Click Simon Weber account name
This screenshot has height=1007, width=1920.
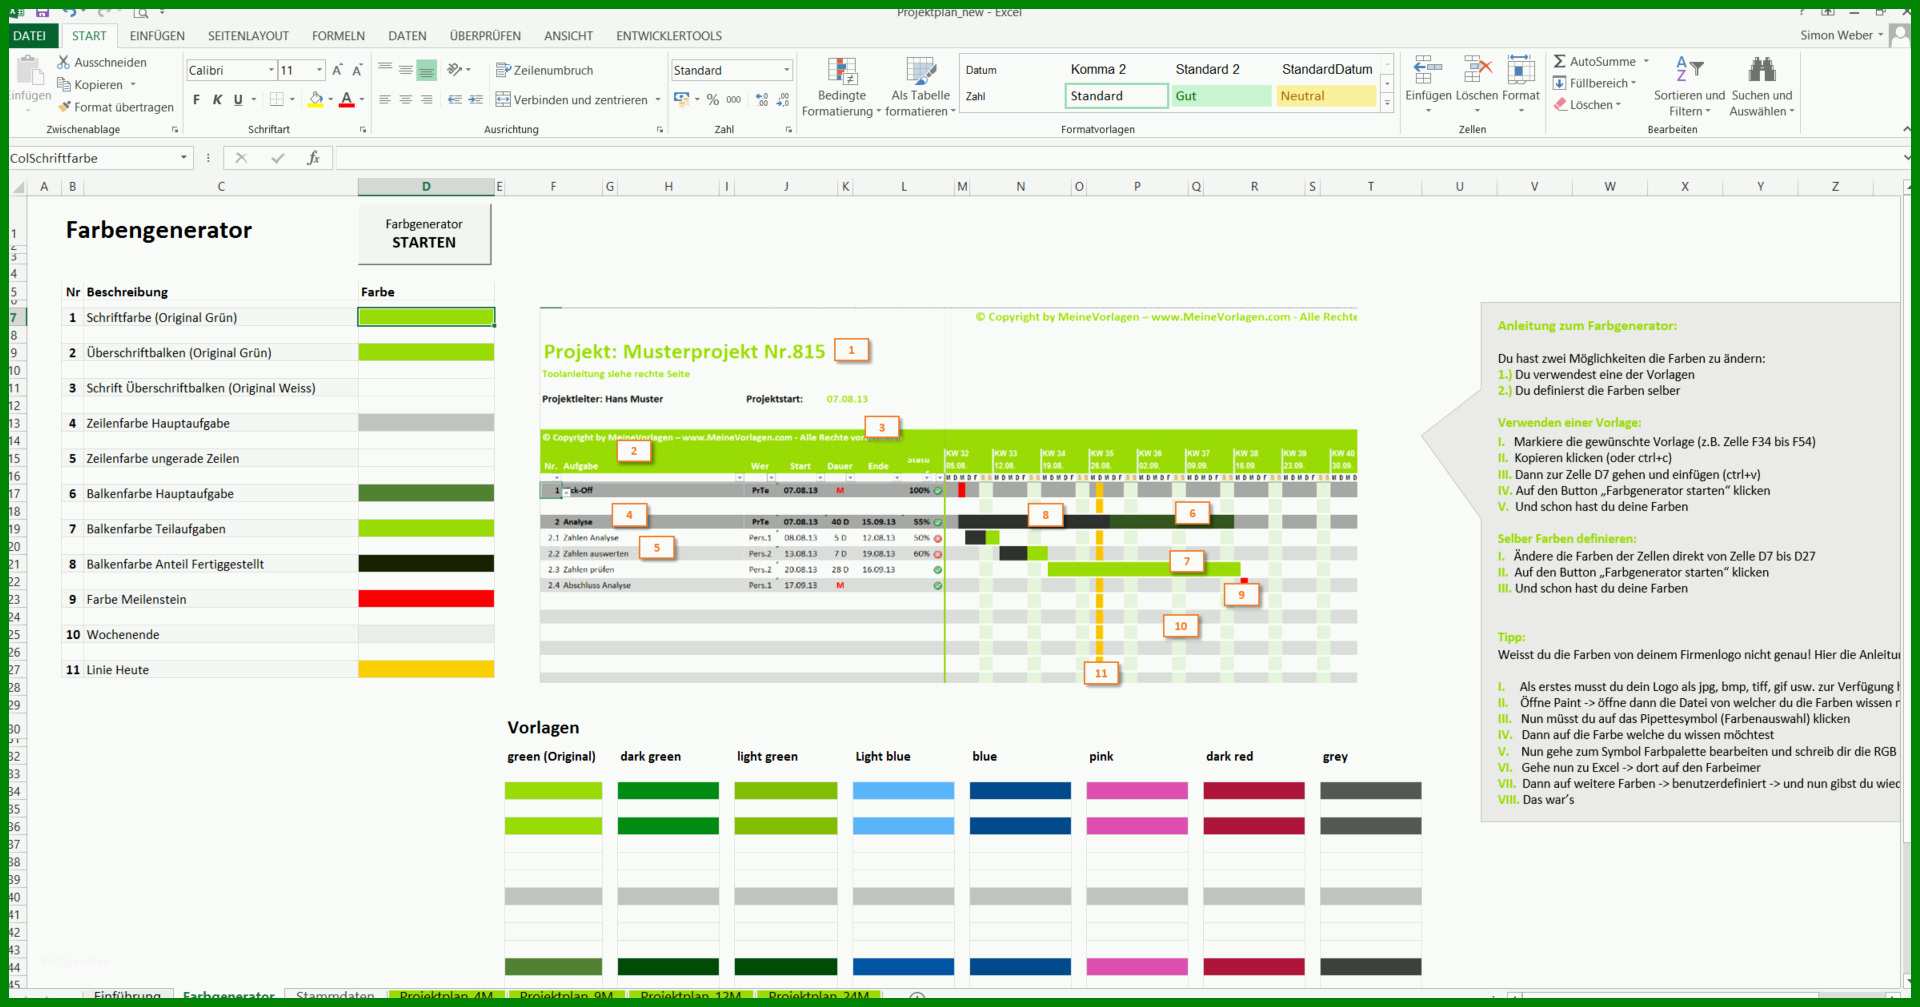click(x=1836, y=35)
